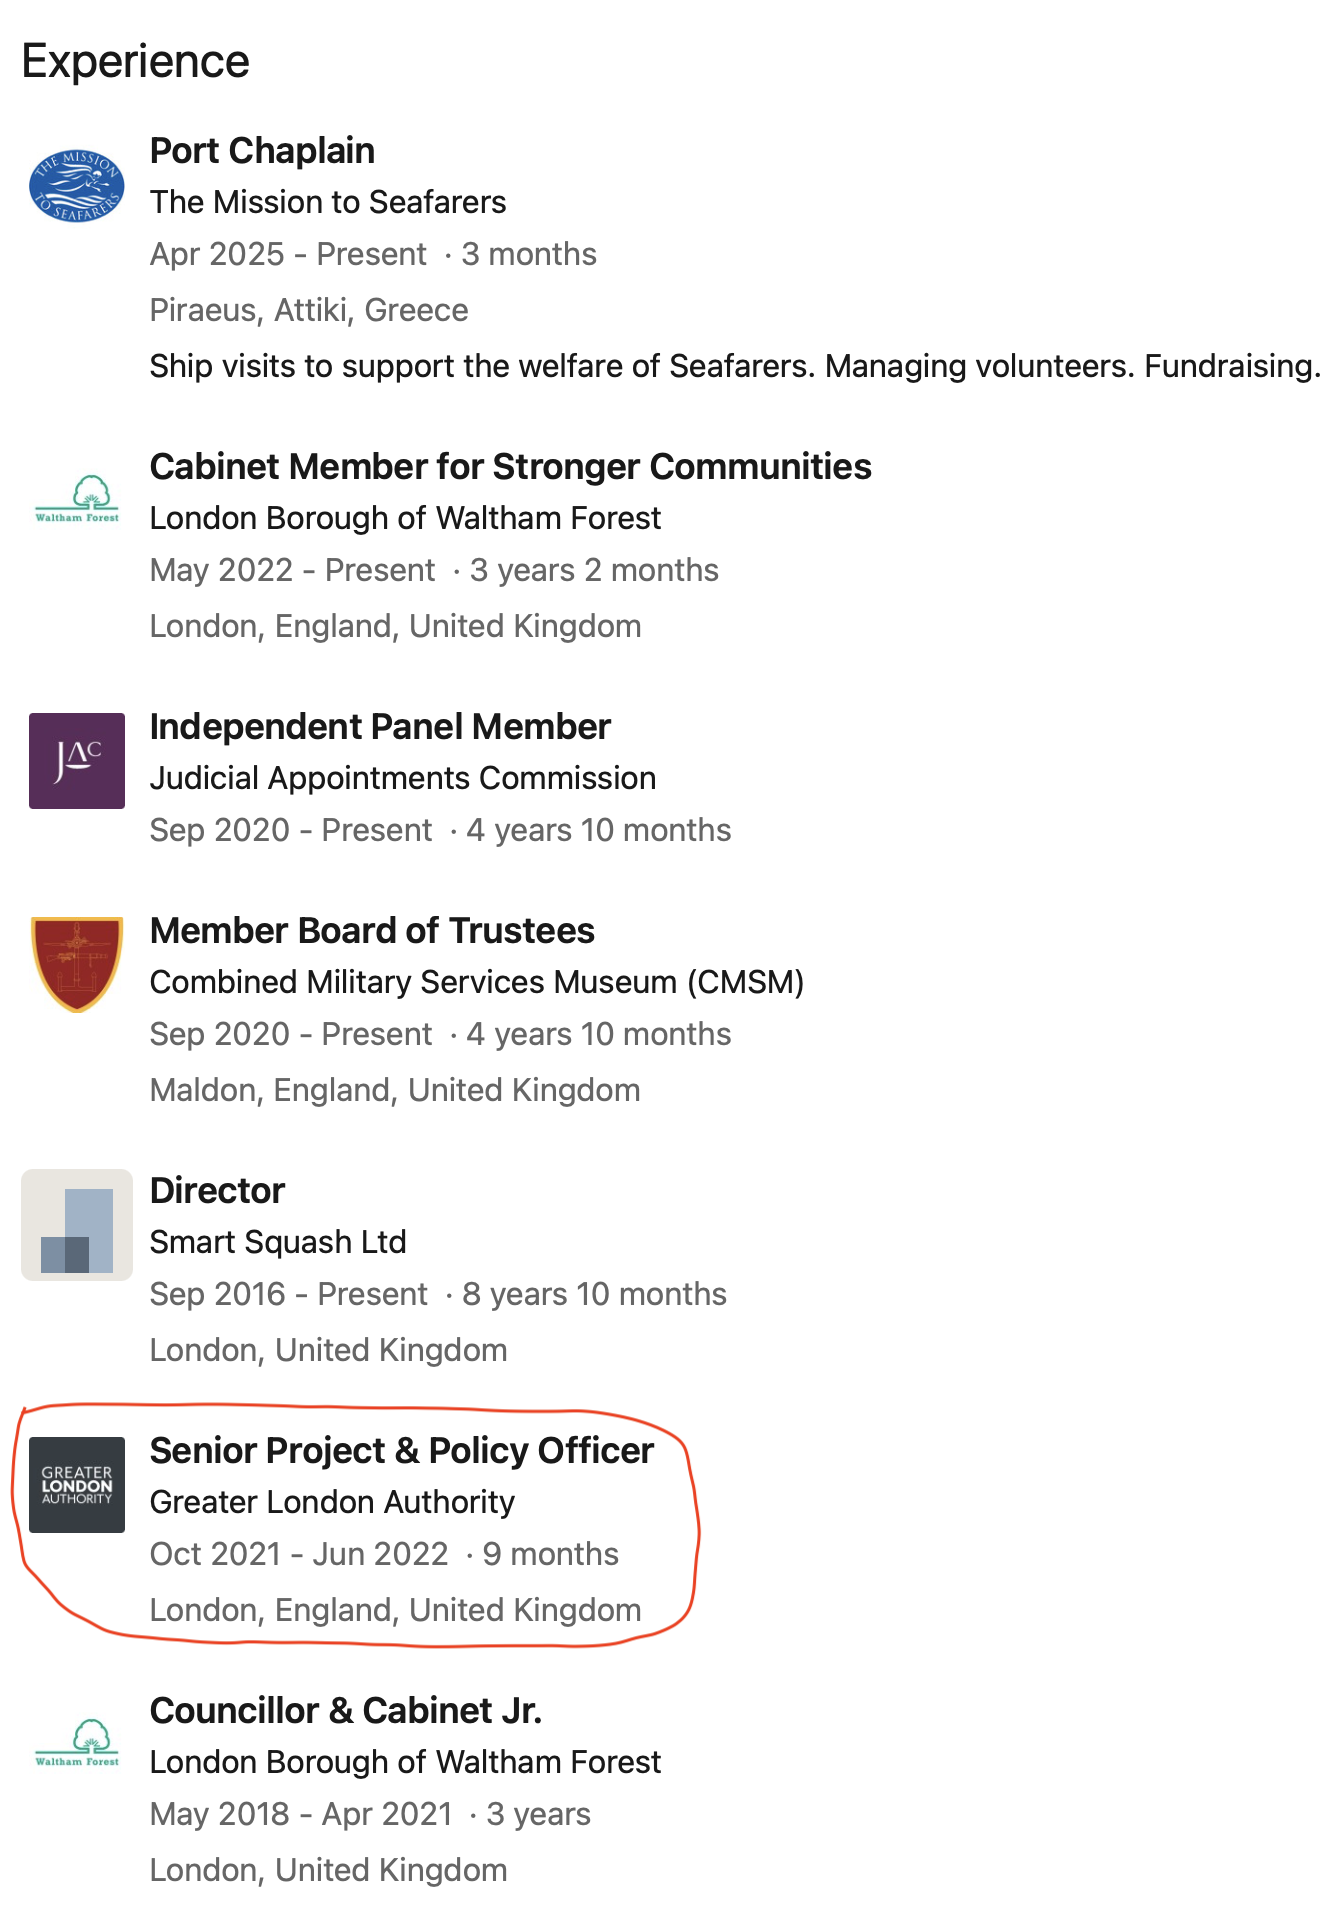This screenshot has height=1912, width=1328.
Task: Click the Experience section heading
Action: pos(136,62)
